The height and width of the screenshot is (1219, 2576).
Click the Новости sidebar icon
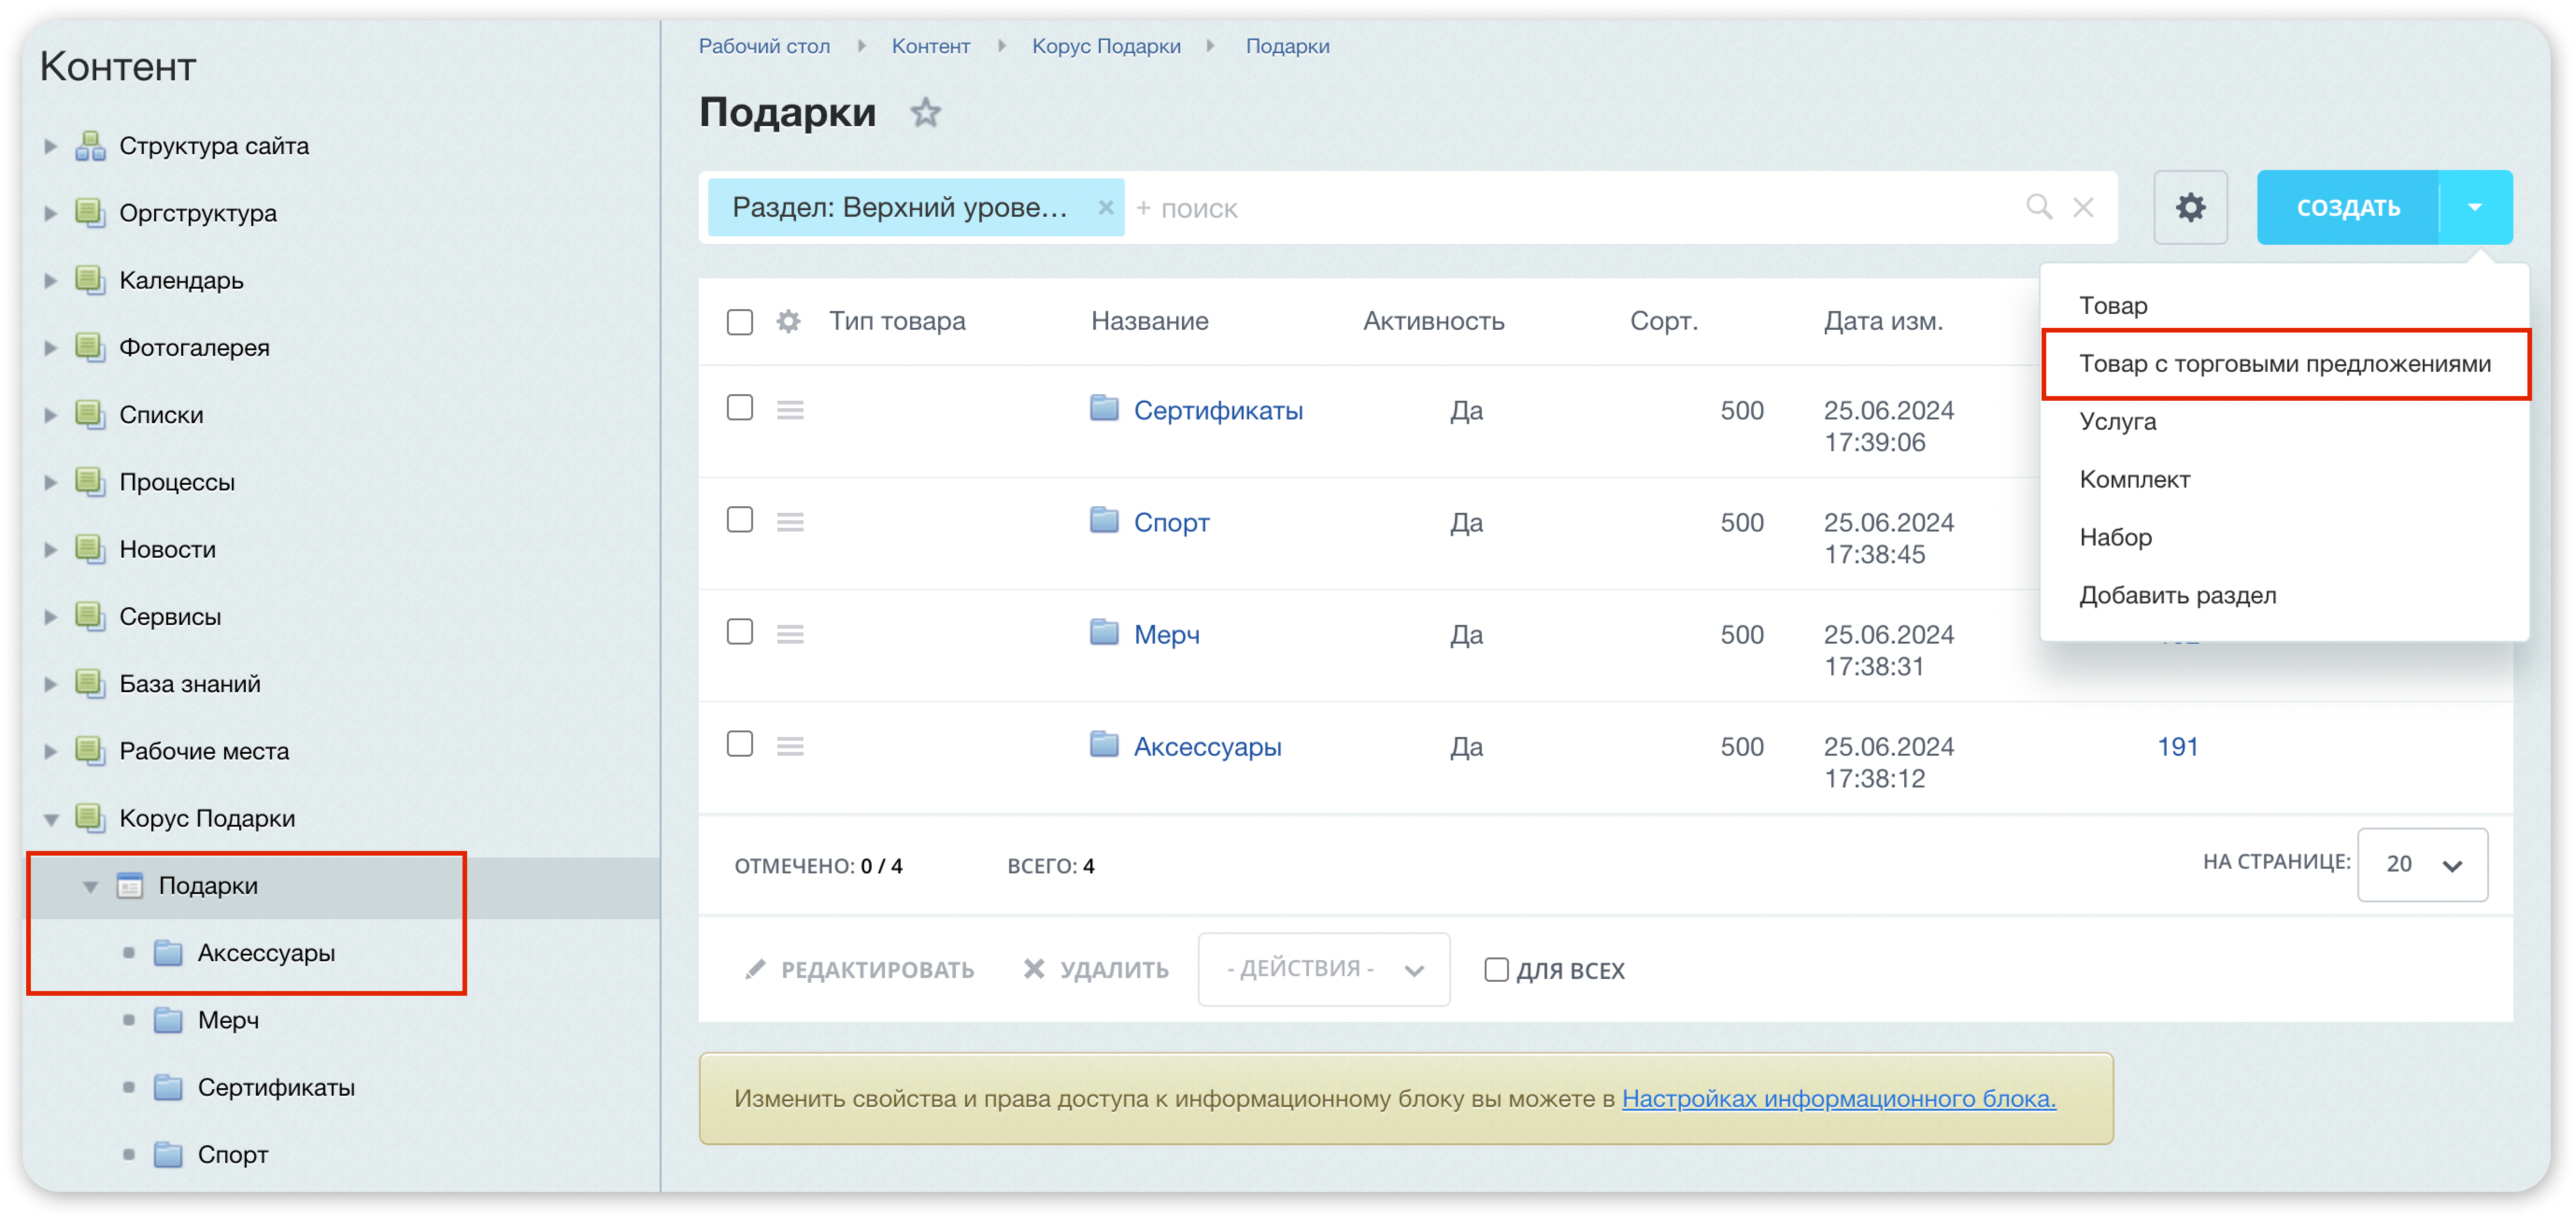pyautogui.click(x=90, y=548)
